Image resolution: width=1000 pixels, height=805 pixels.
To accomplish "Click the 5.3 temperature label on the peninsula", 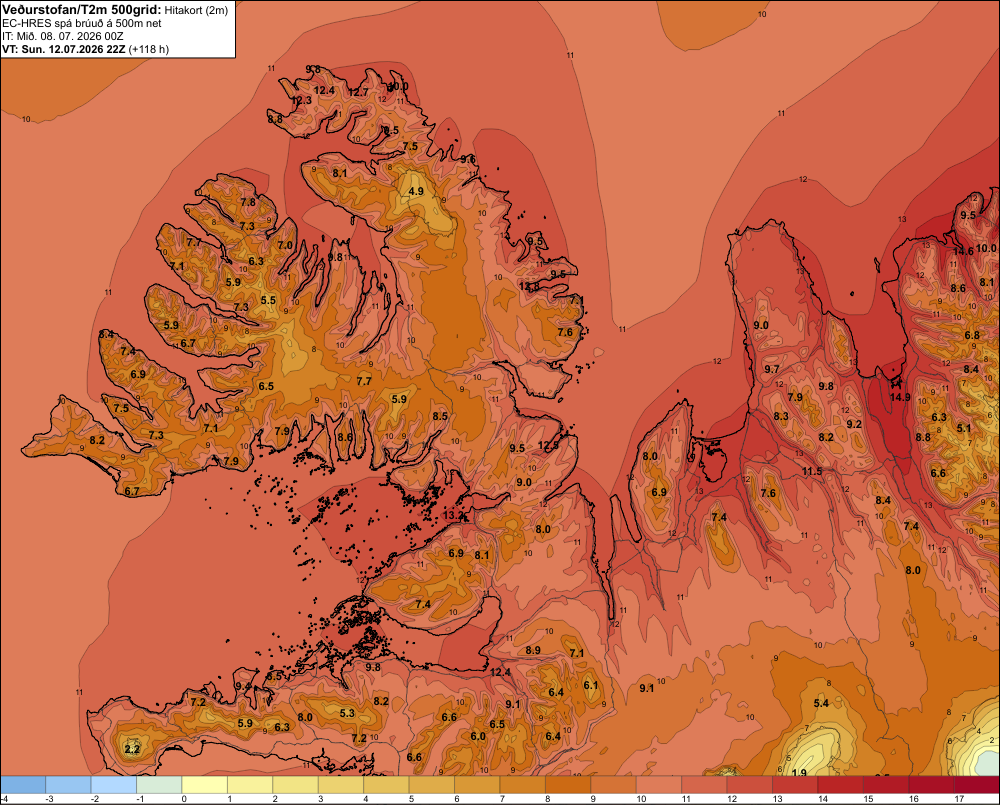I will click(x=347, y=713).
